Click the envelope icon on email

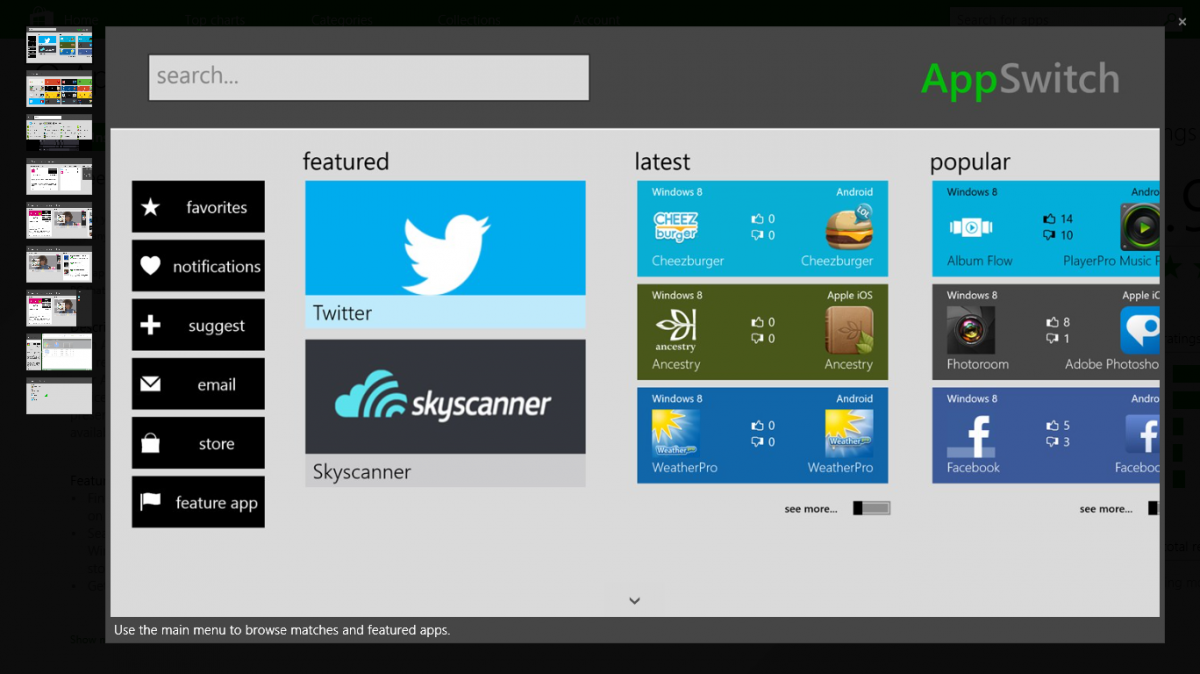click(150, 384)
